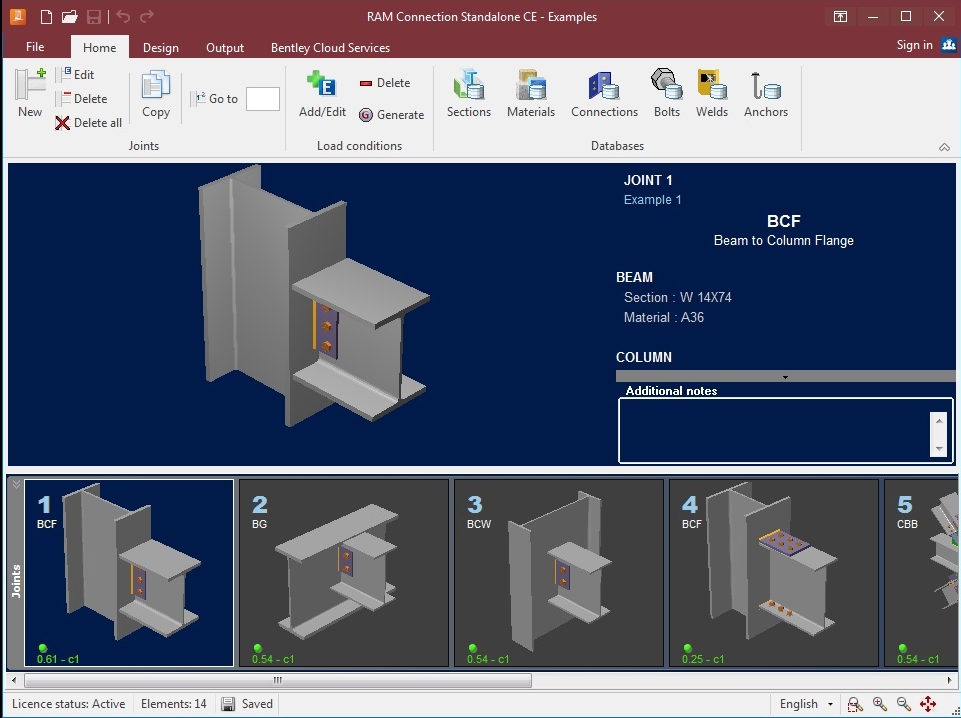Click the New joint icon
This screenshot has height=718, width=961.
[30, 93]
